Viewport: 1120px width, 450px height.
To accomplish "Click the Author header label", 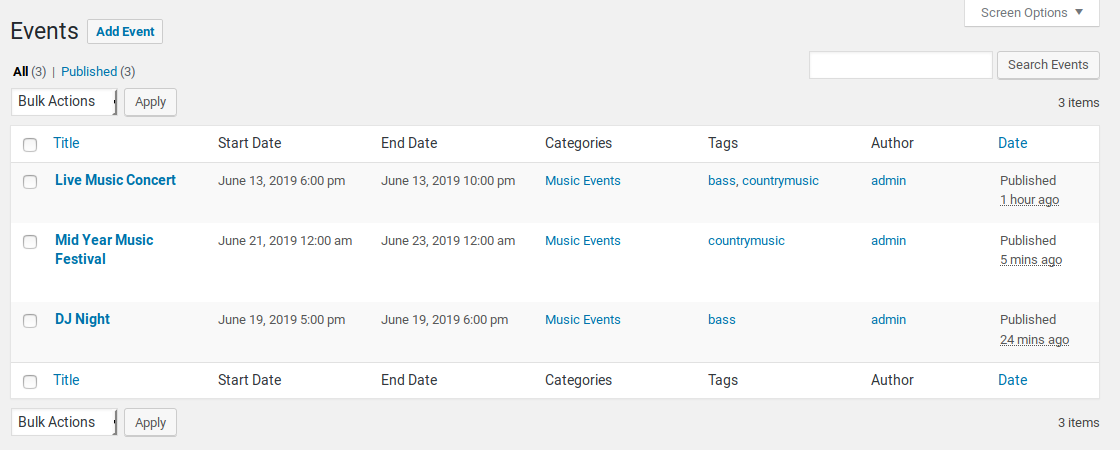I will (x=892, y=143).
